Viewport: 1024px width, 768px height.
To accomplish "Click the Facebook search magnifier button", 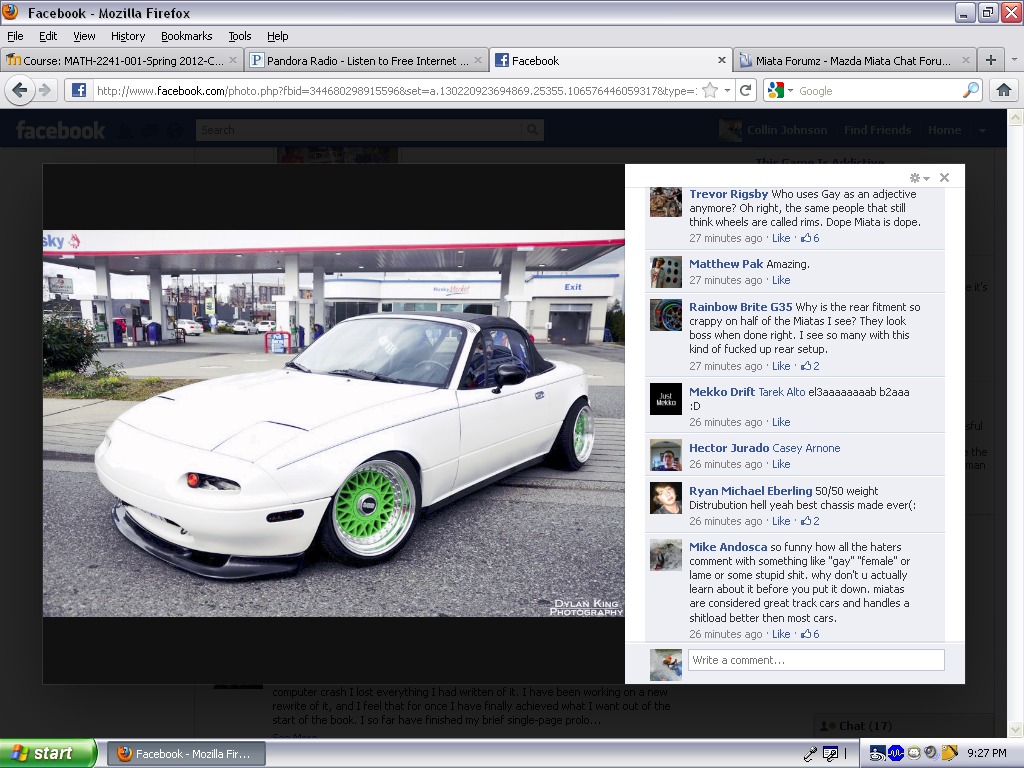I will point(533,130).
